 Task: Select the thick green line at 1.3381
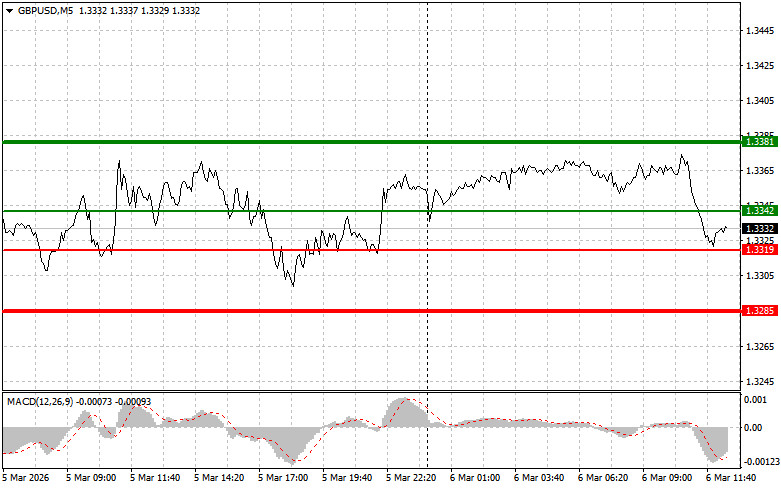coord(300,142)
